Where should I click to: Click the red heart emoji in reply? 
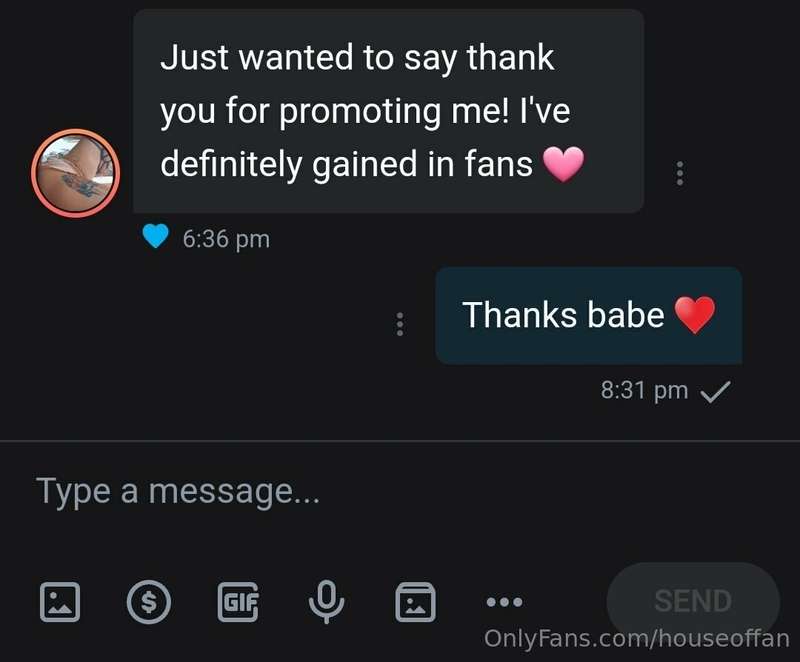click(695, 315)
